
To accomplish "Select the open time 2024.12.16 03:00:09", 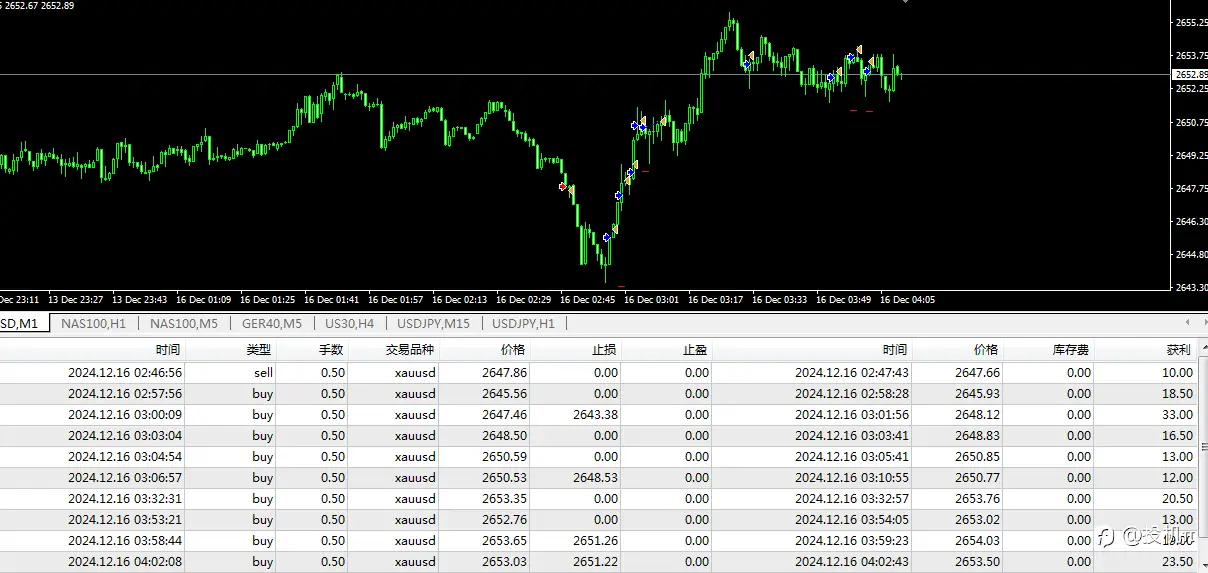I will tap(125, 414).
